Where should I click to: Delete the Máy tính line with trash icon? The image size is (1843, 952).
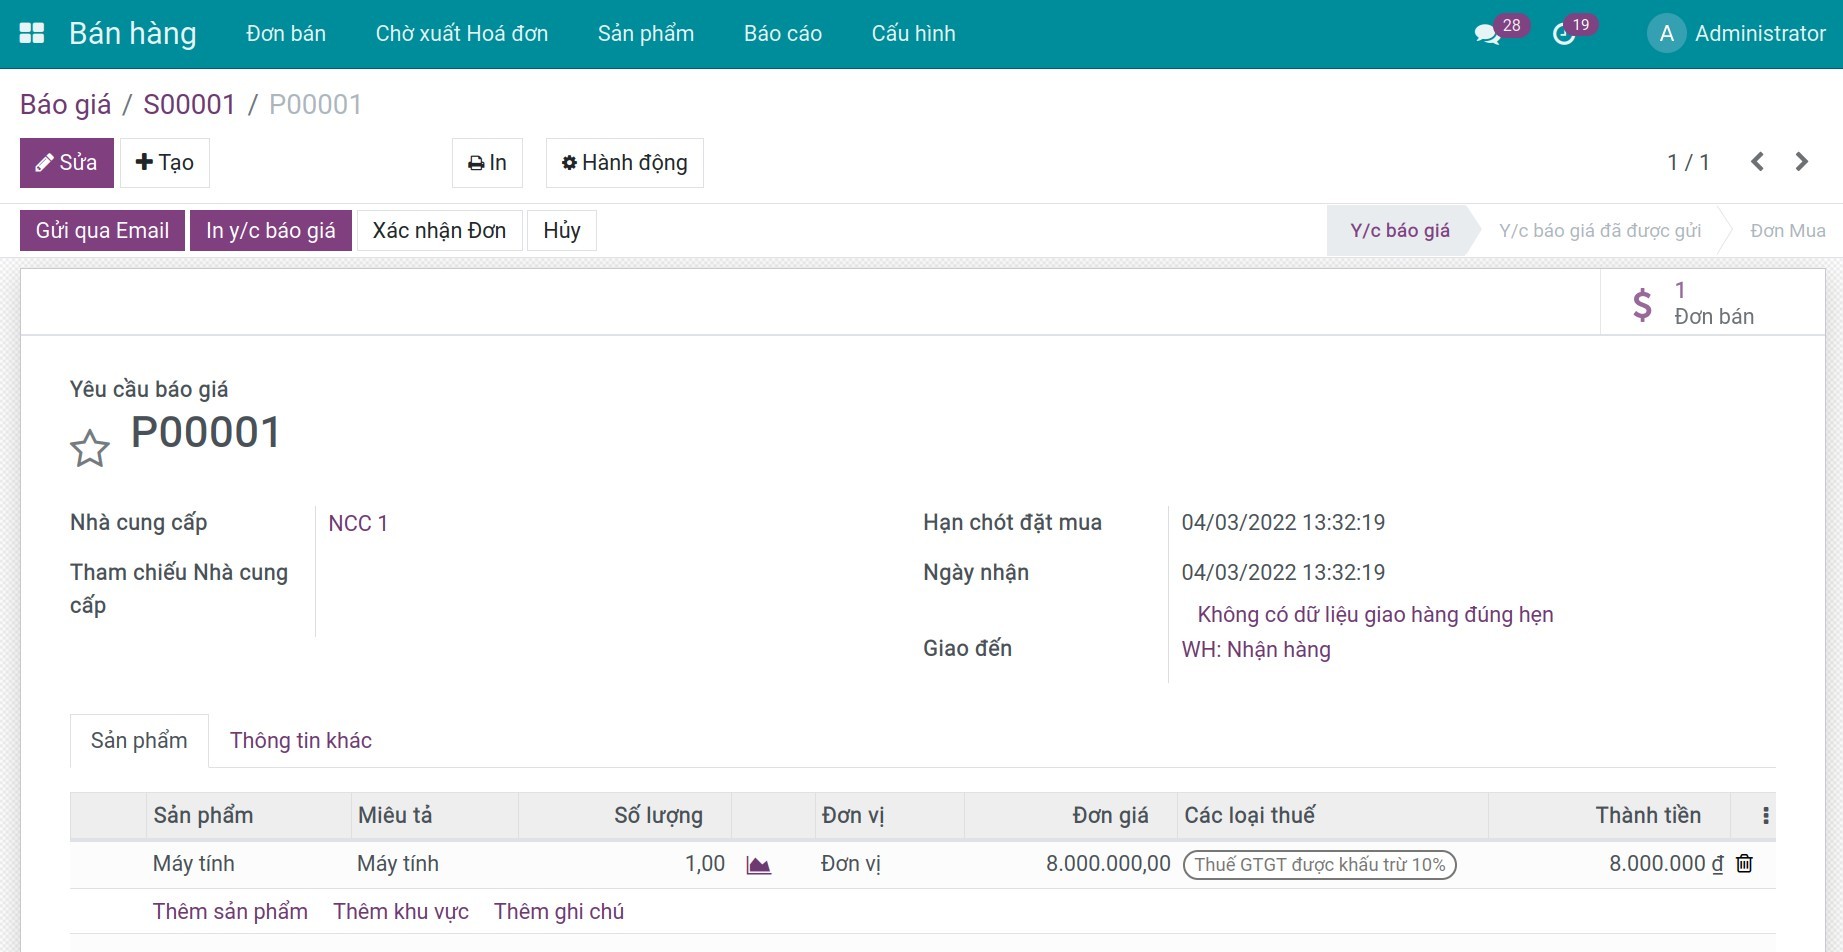pyautogui.click(x=1744, y=864)
